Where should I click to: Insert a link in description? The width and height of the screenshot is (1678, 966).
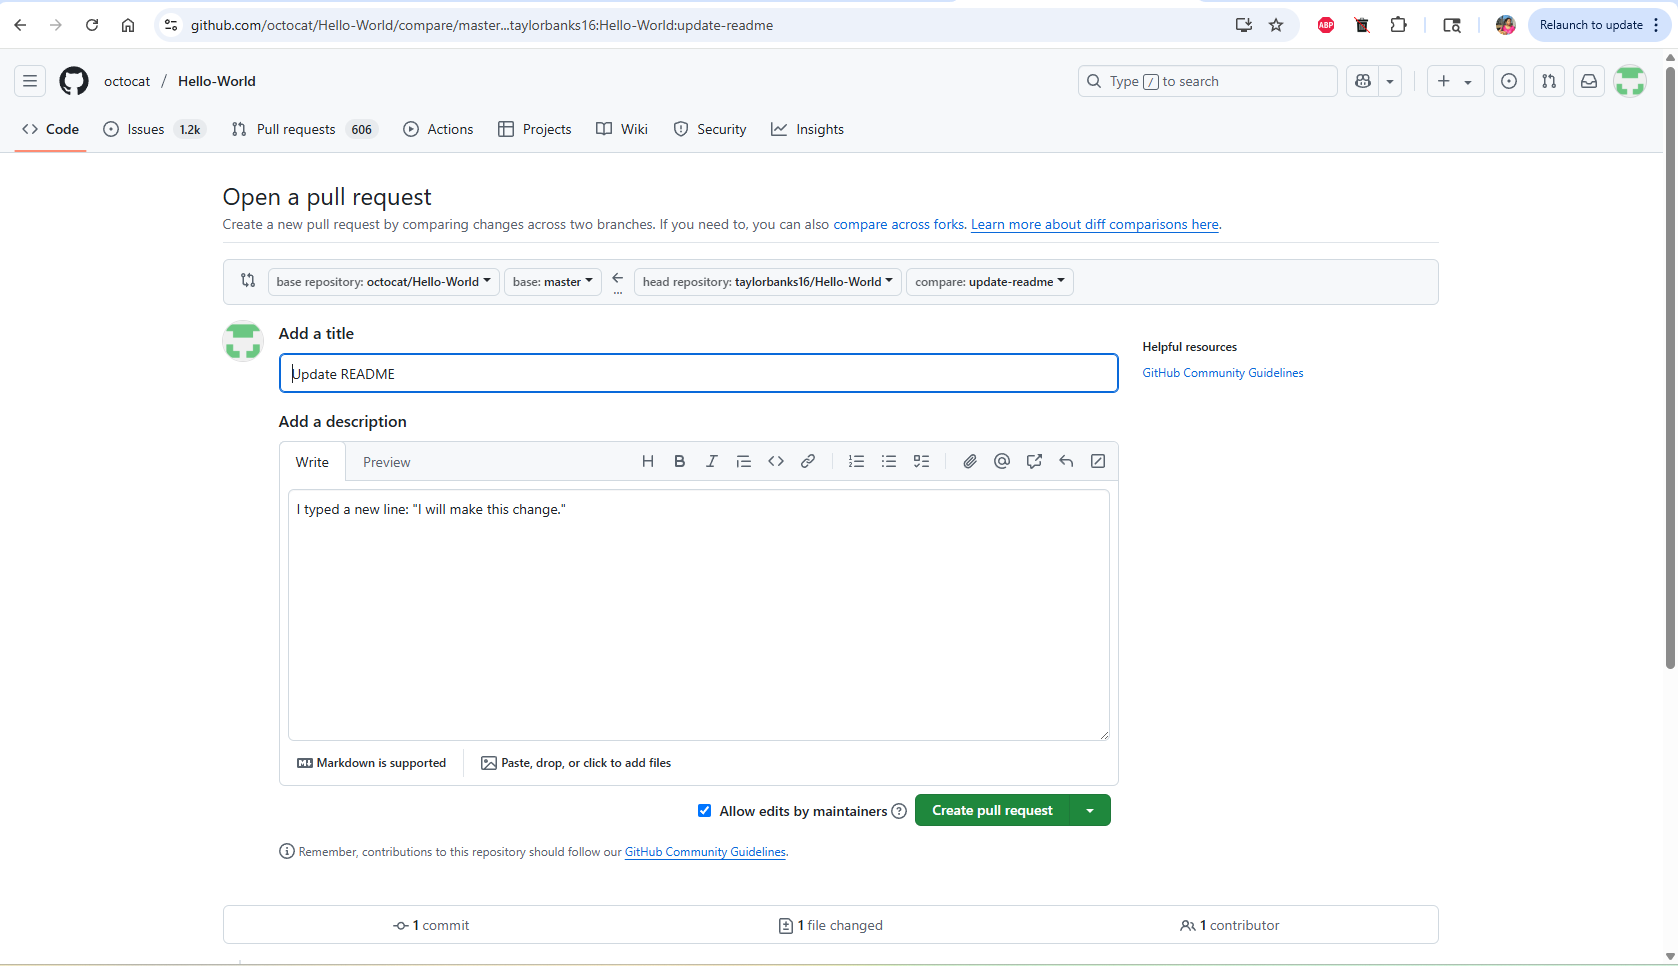[x=808, y=461]
